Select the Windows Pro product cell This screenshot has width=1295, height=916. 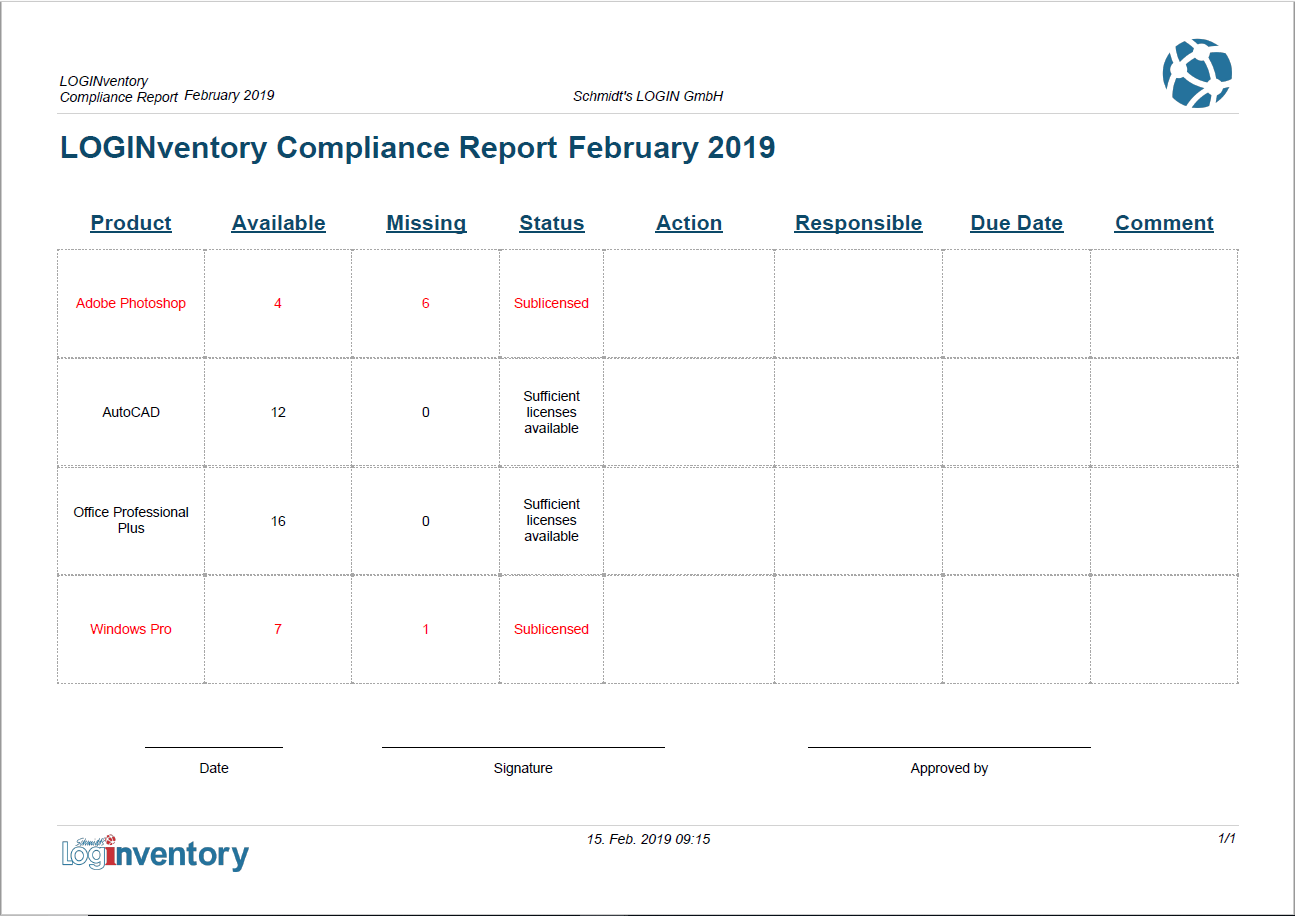(x=131, y=629)
